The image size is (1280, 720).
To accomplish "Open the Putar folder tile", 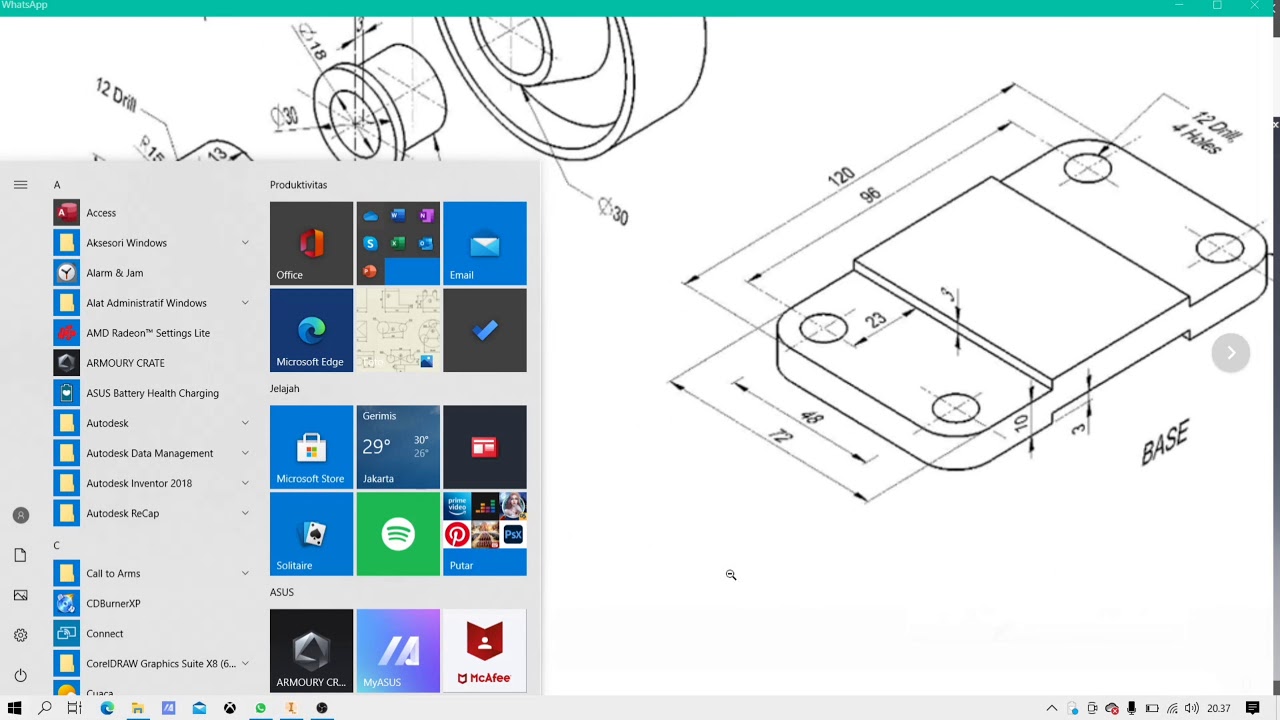I will (485, 534).
